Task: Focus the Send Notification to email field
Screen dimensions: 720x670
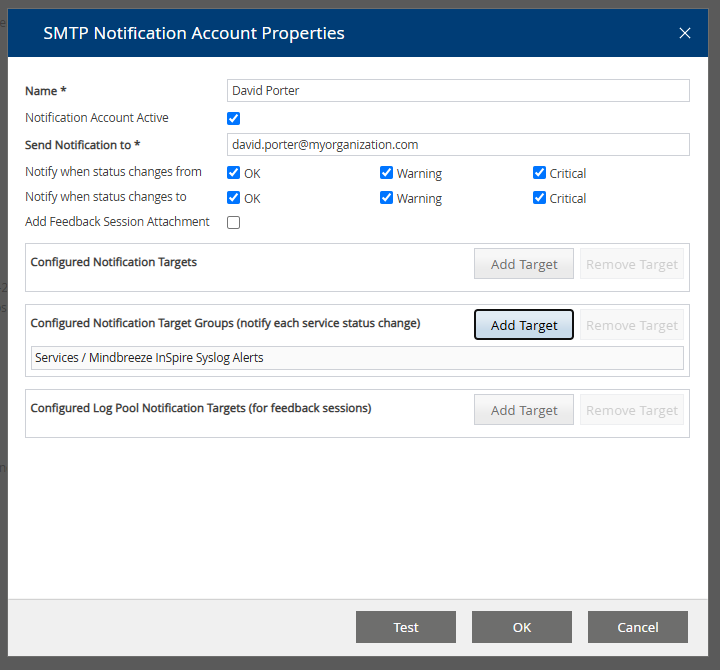Action: tap(458, 145)
